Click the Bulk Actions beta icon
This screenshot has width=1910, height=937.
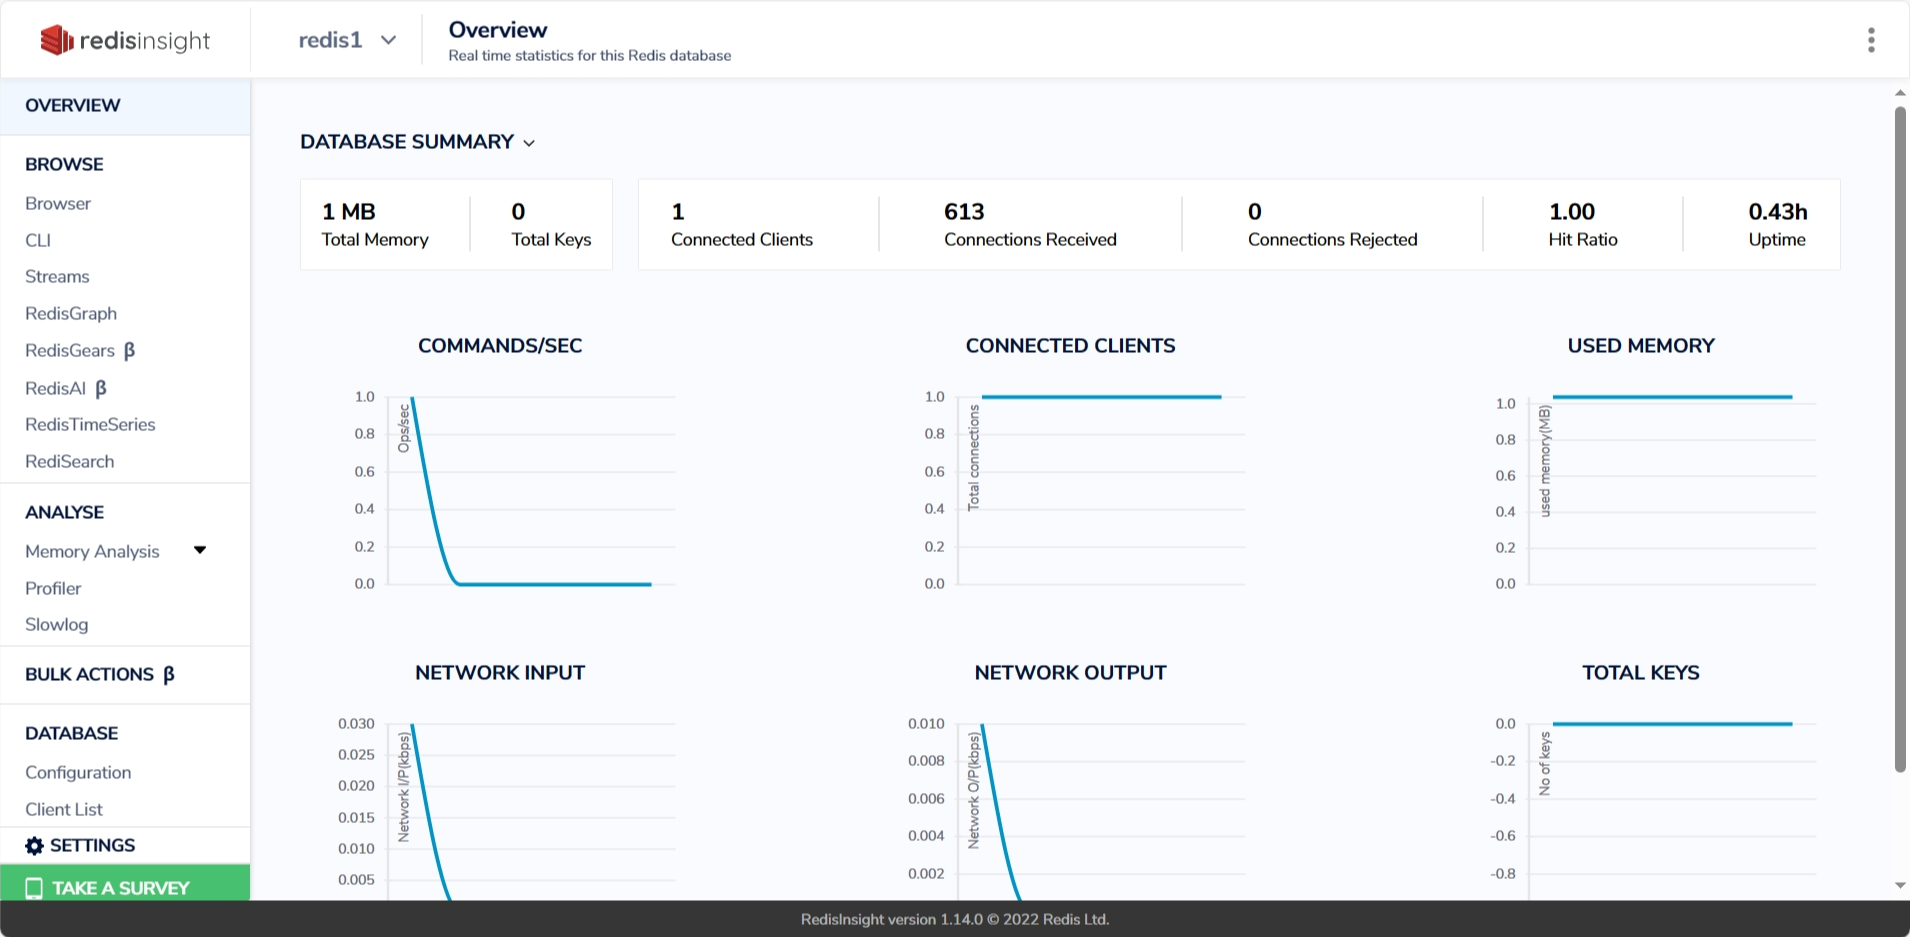pos(168,675)
